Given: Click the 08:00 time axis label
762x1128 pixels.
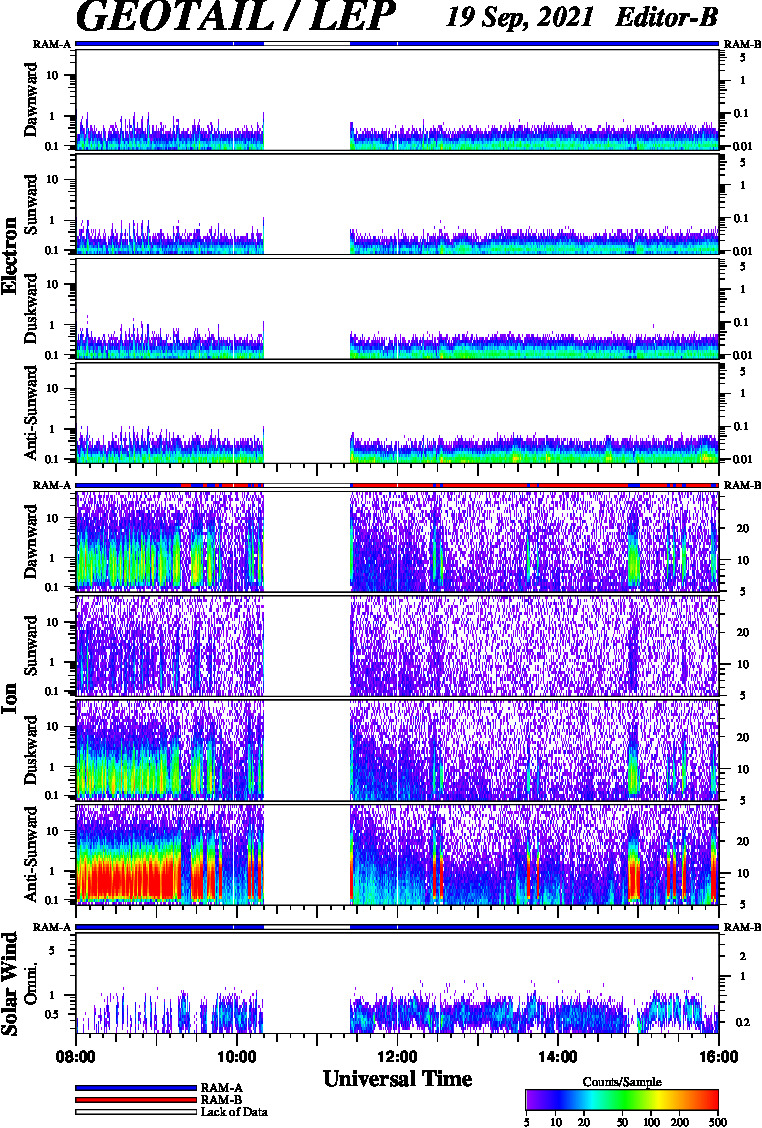Looking at the screenshot, I should [x=76, y=1057].
